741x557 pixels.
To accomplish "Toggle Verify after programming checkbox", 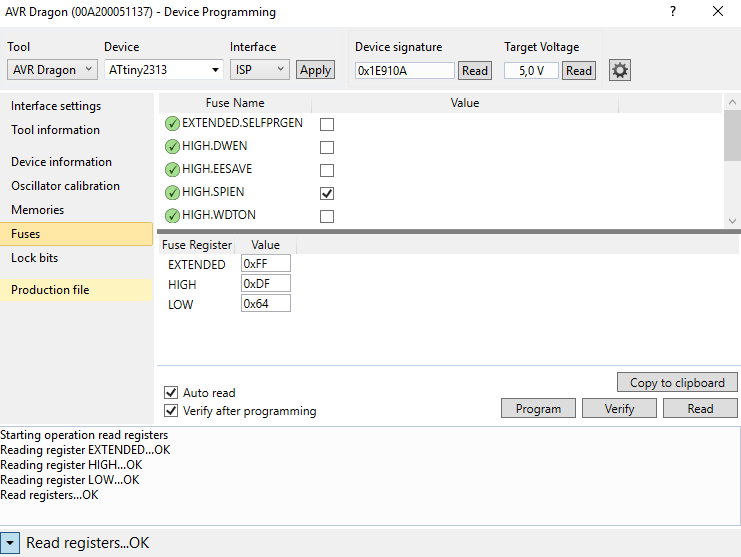I will tap(171, 411).
